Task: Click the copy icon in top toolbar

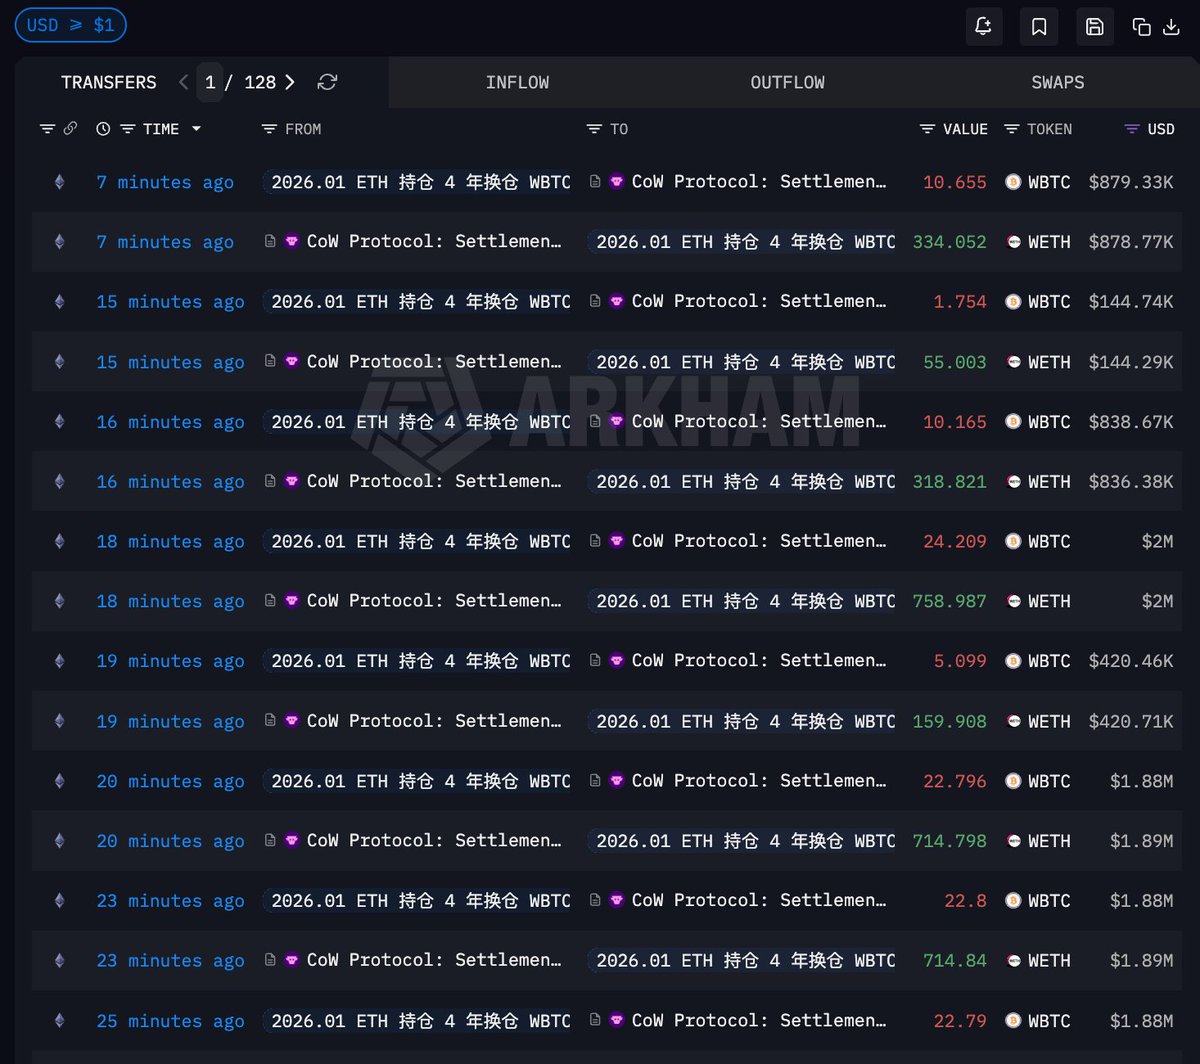Action: tap(1141, 27)
